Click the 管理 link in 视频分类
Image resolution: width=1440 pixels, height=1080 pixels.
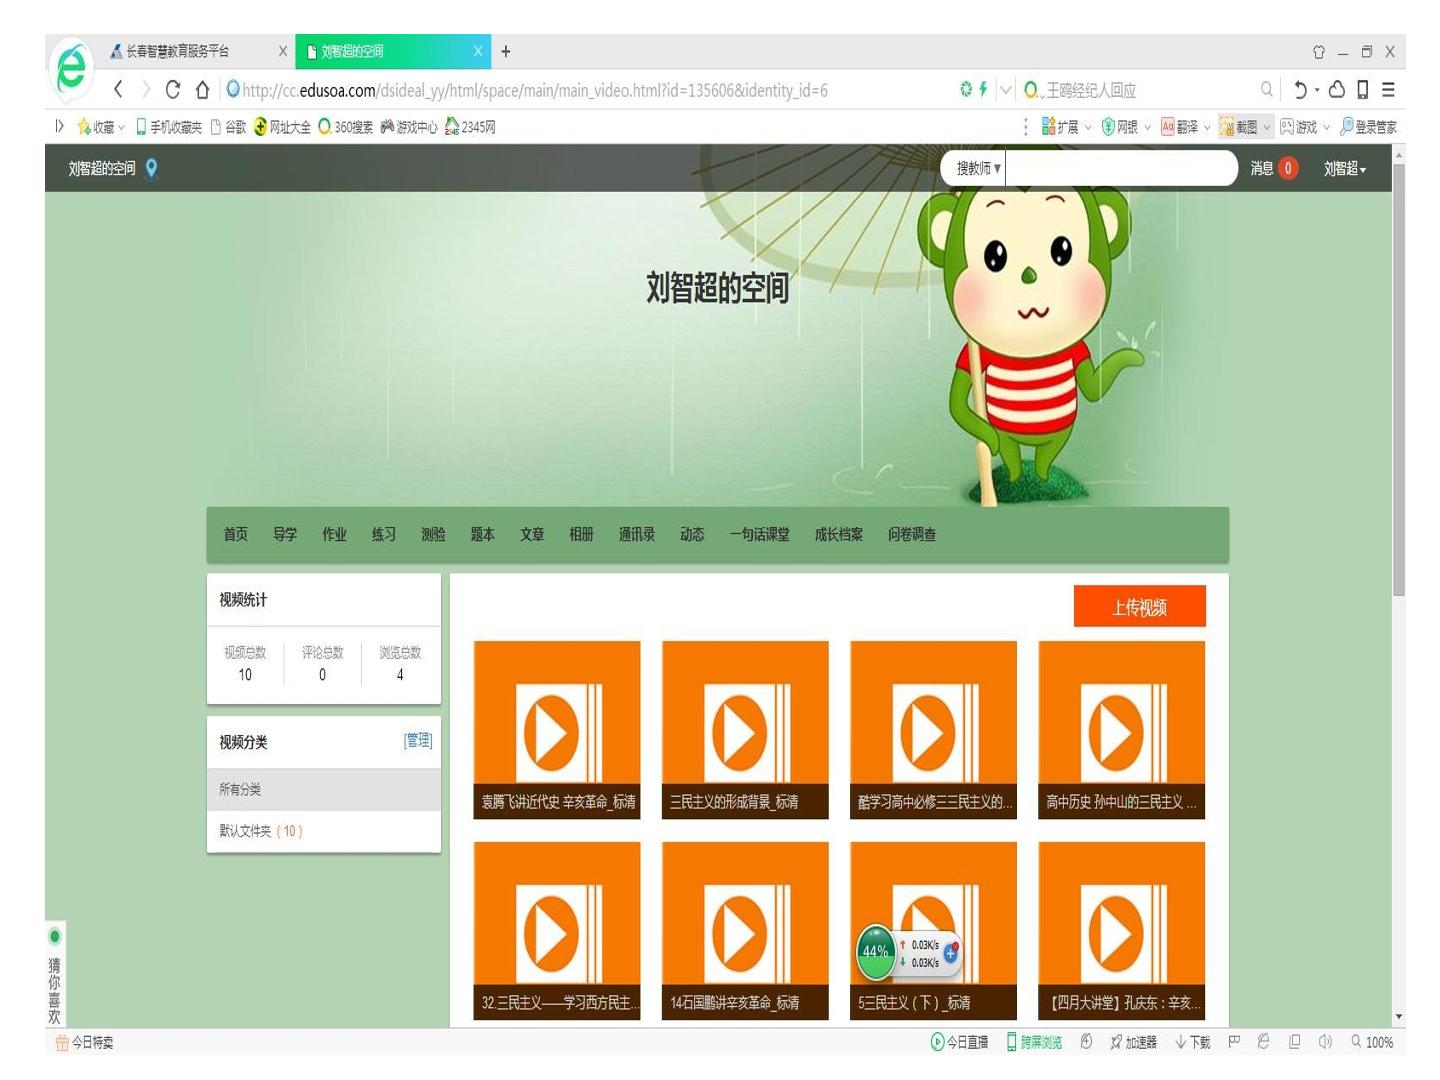coord(417,740)
